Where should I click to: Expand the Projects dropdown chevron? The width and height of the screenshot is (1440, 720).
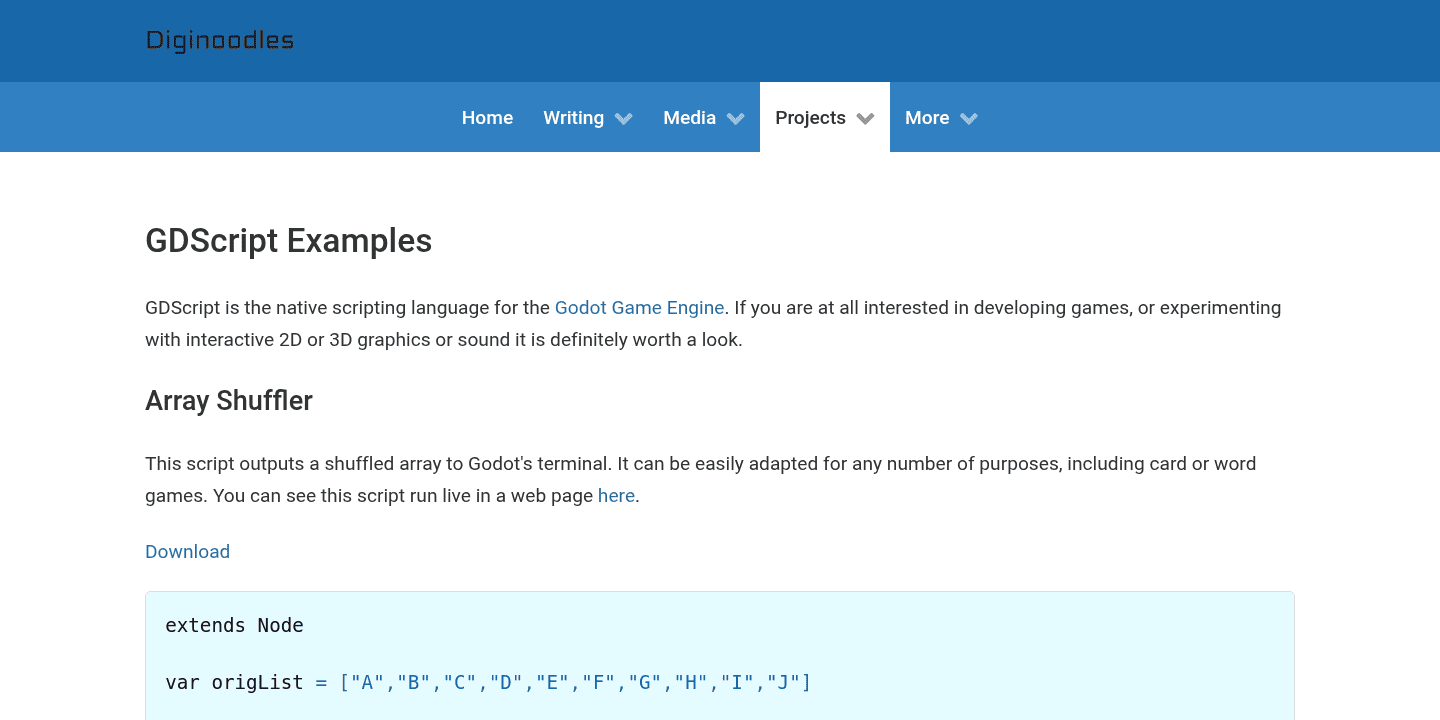(x=866, y=119)
